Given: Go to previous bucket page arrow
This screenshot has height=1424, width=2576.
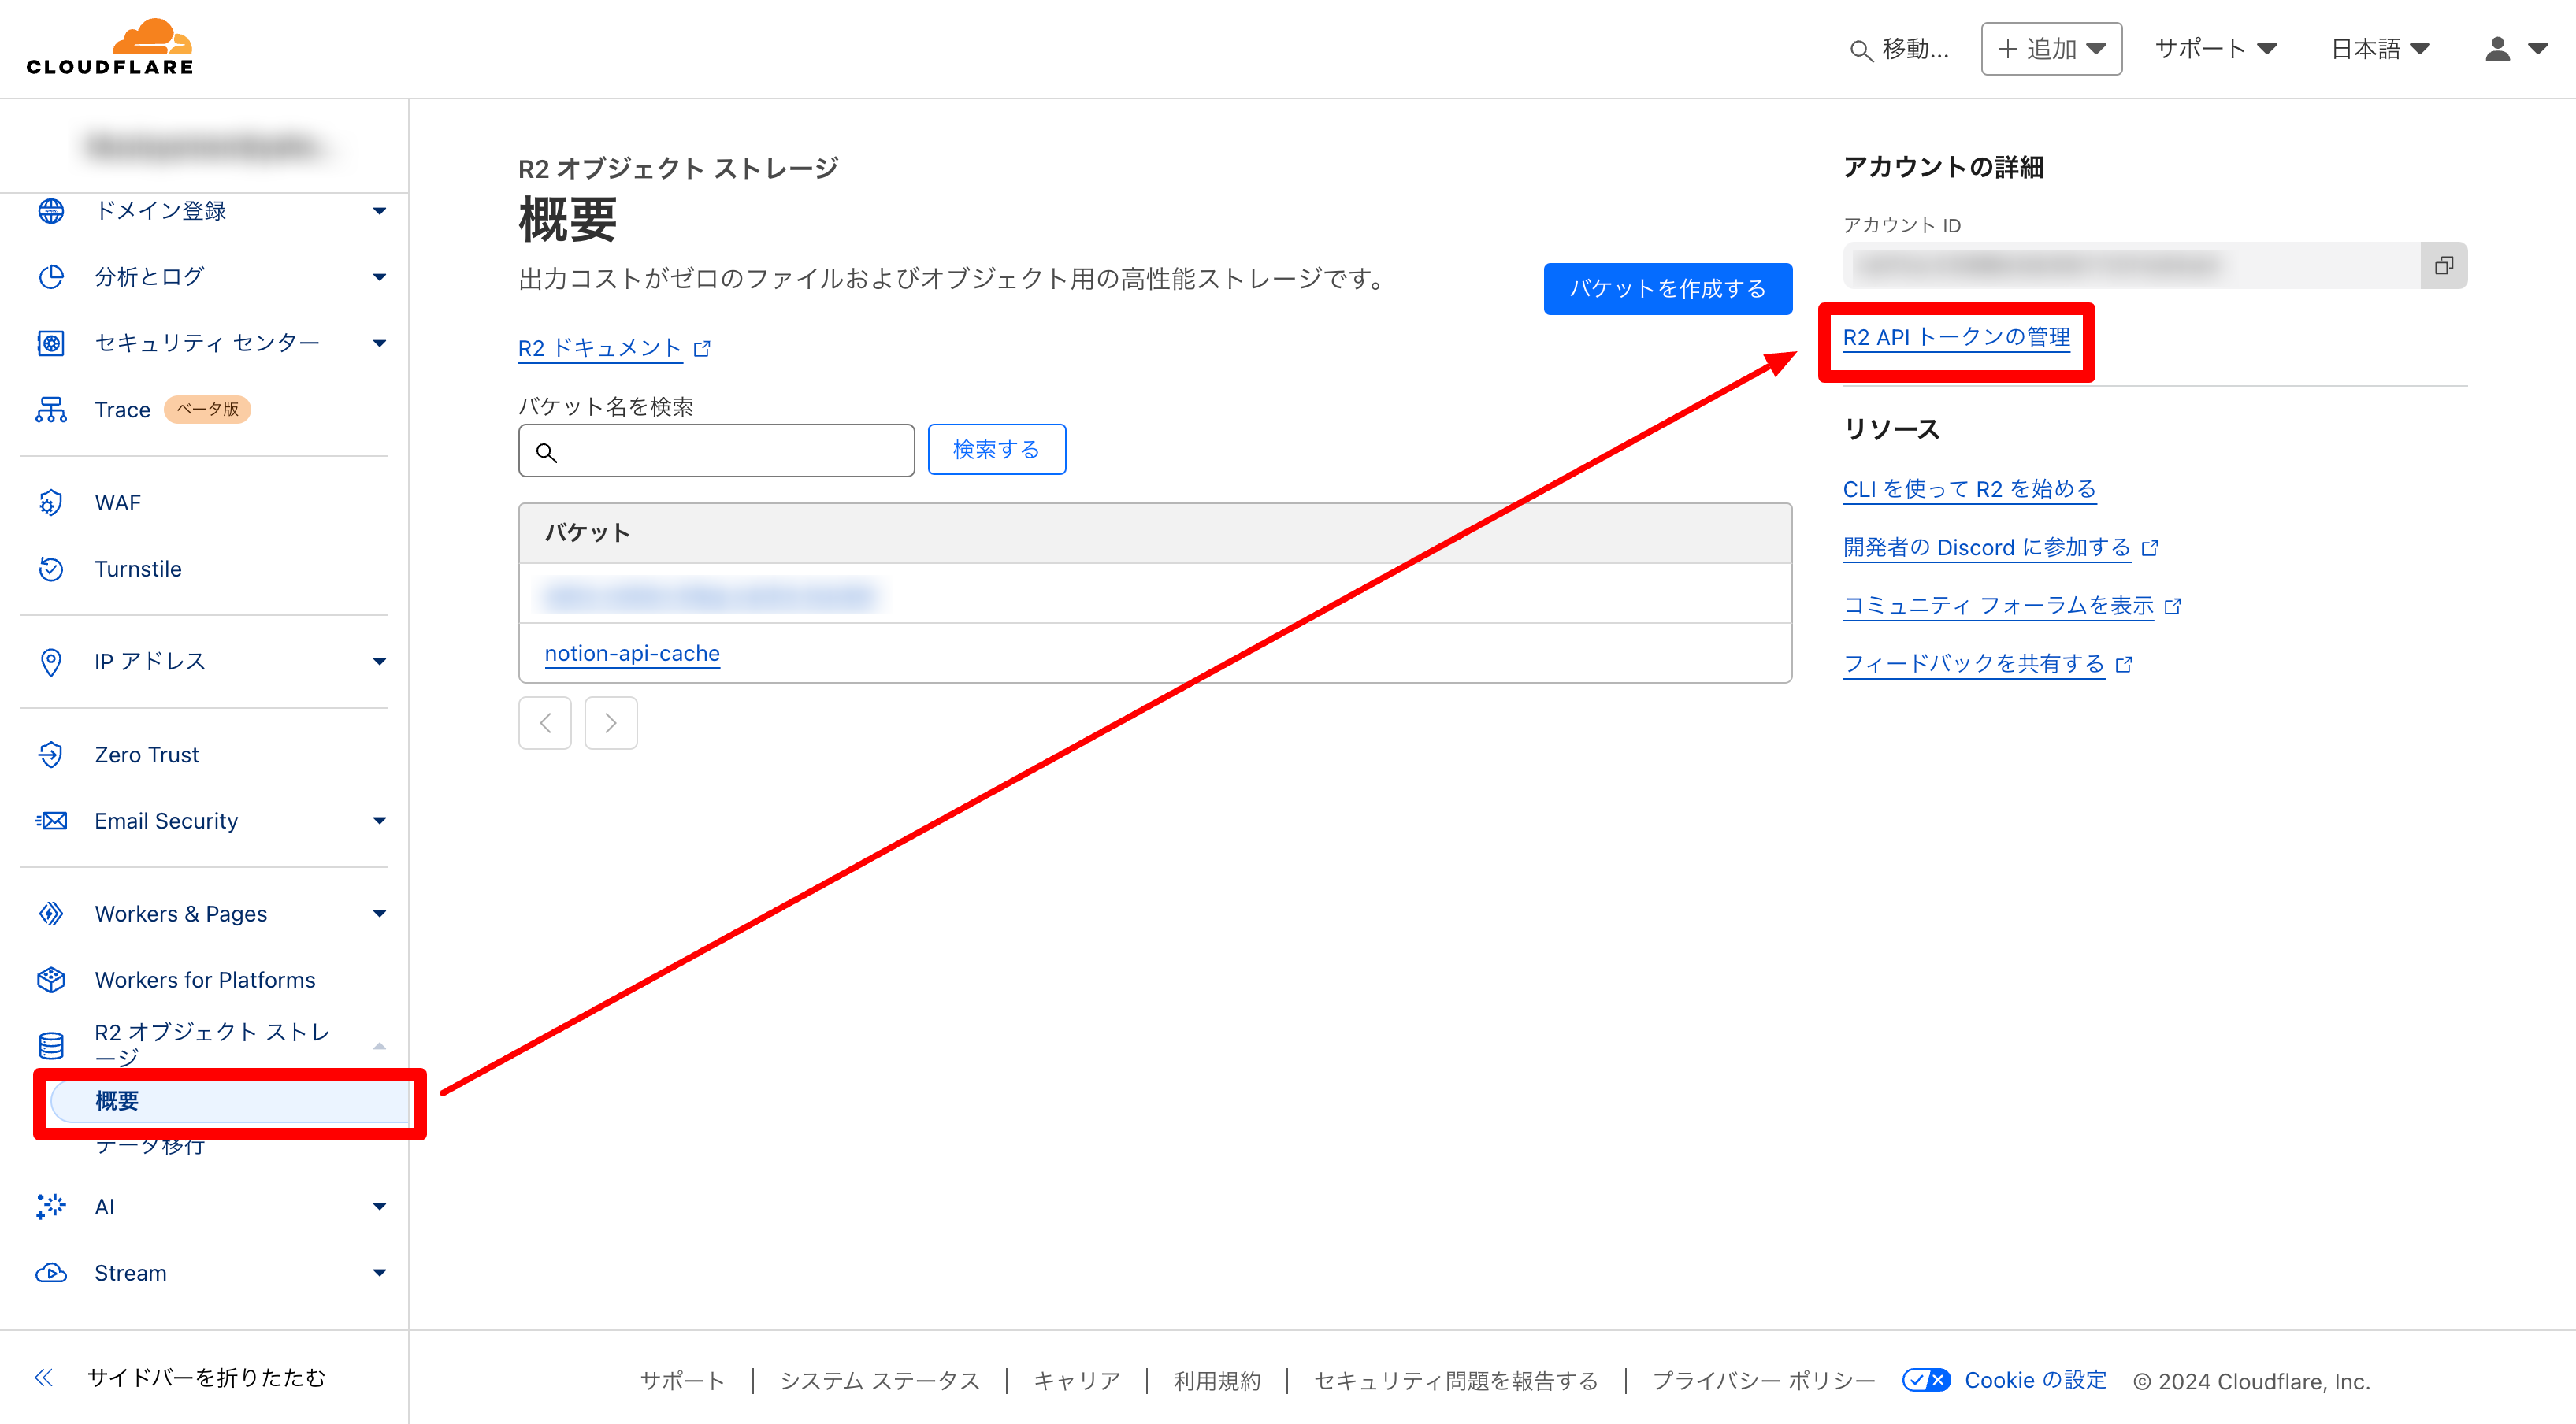Looking at the screenshot, I should point(545,723).
